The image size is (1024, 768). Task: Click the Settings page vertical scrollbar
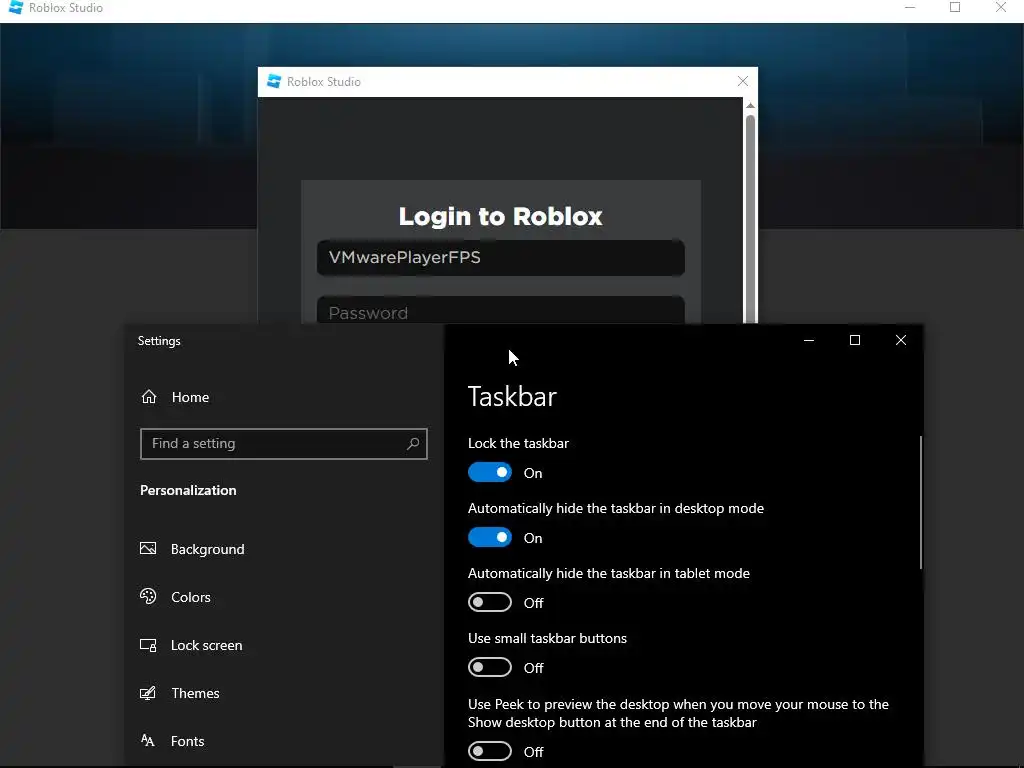coord(921,502)
